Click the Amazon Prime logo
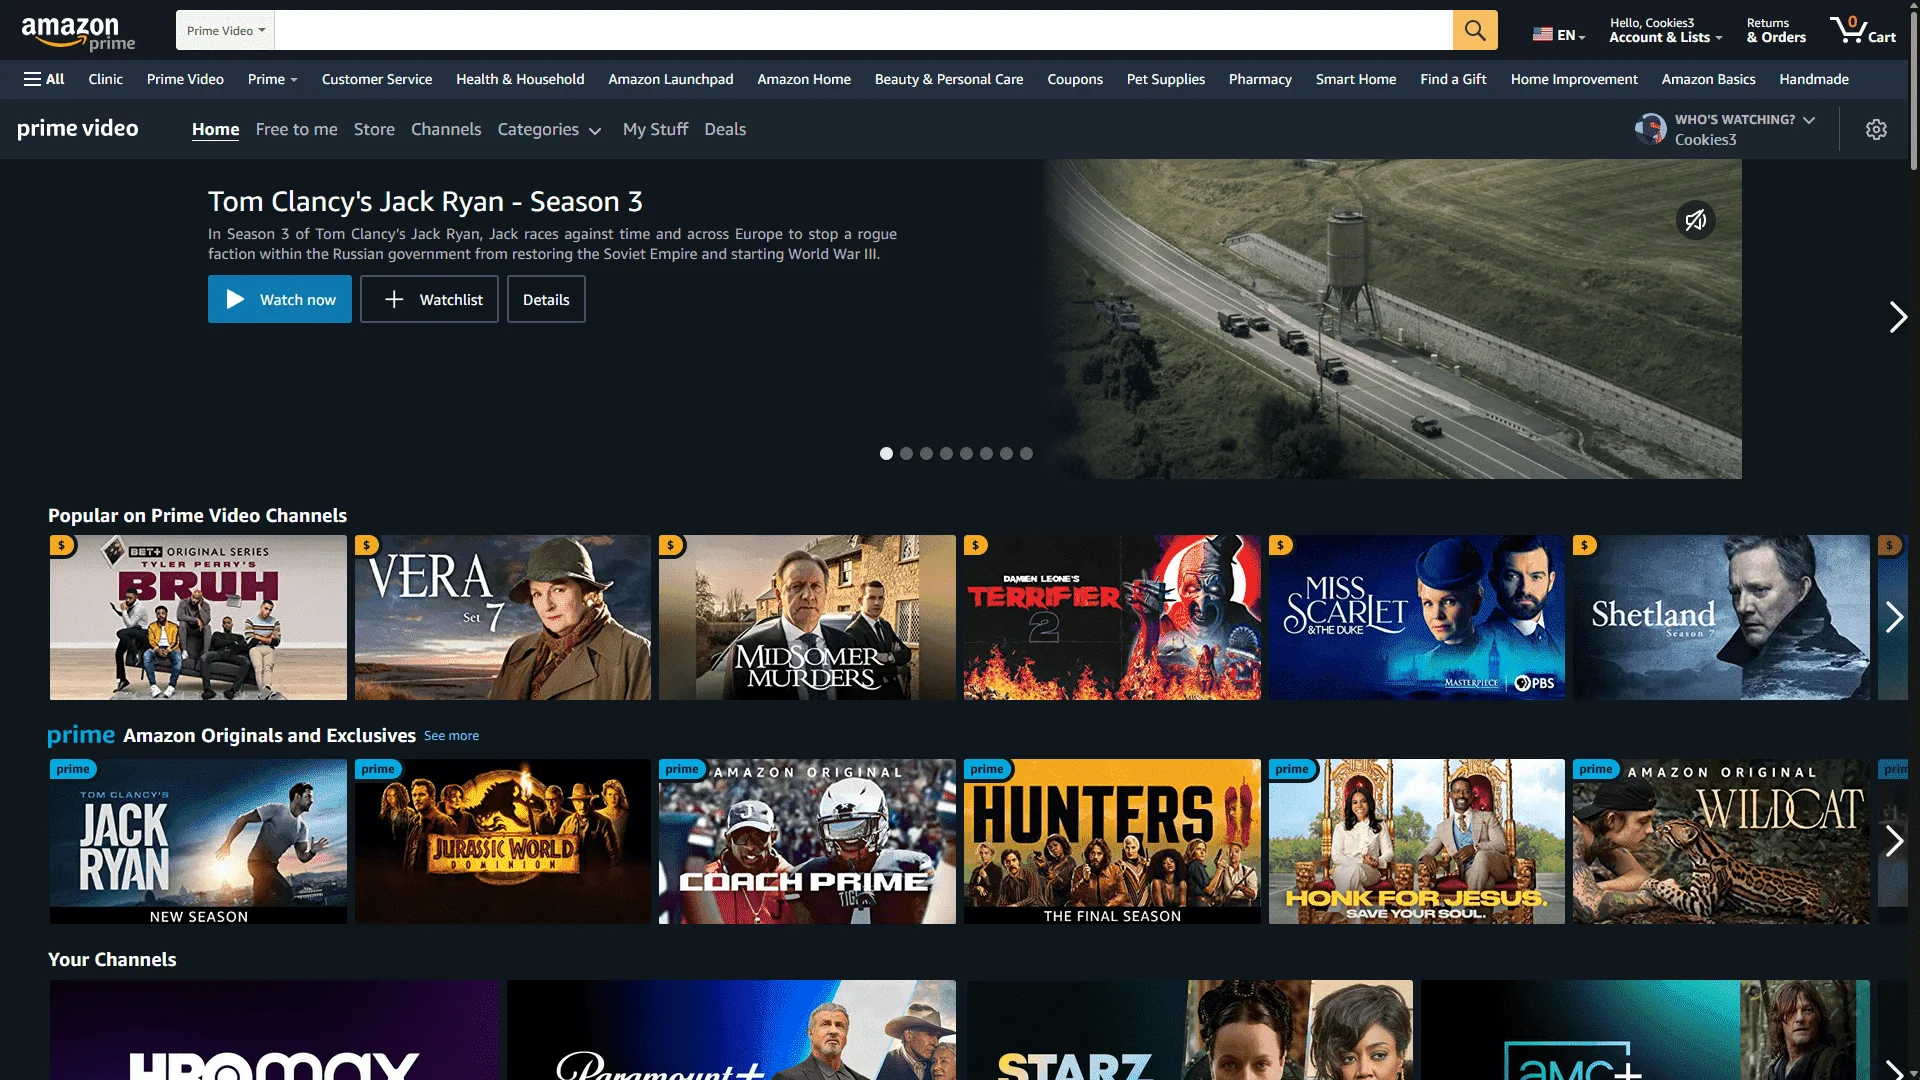Viewport: 1920px width, 1080px height. pos(78,33)
